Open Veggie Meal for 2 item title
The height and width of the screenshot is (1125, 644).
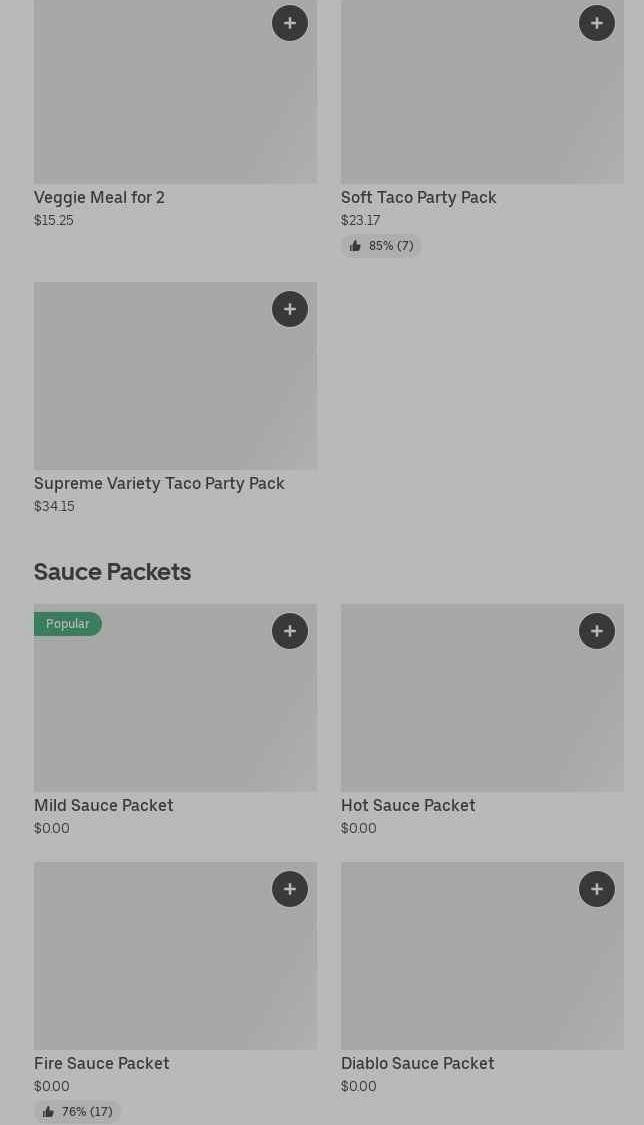click(99, 198)
